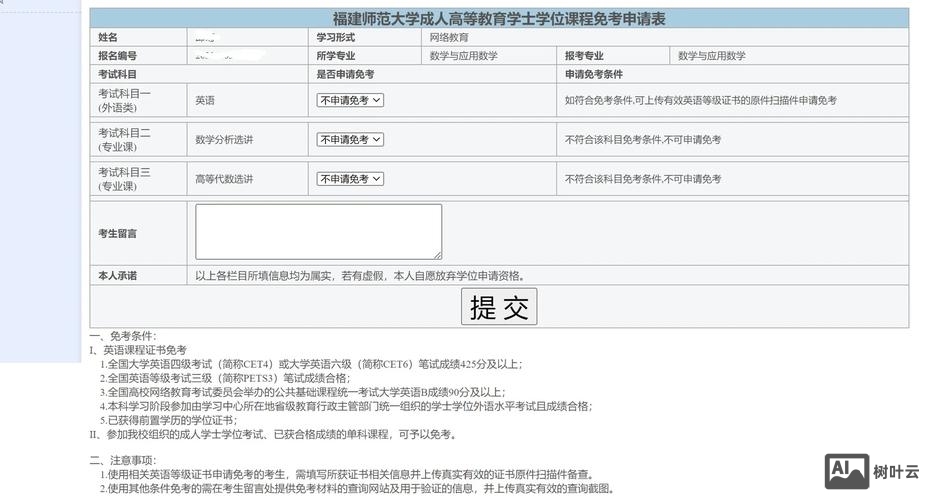Click the 考试科目一(外语类) label
Image resolution: width=927 pixels, height=500 pixels.
[124, 100]
